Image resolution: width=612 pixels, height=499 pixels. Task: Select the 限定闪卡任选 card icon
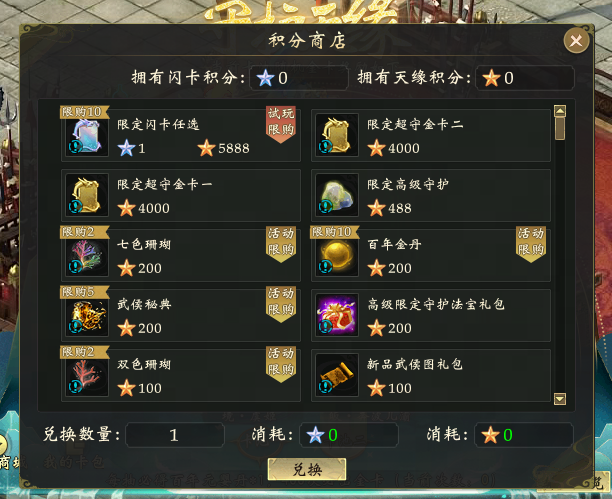(87, 135)
